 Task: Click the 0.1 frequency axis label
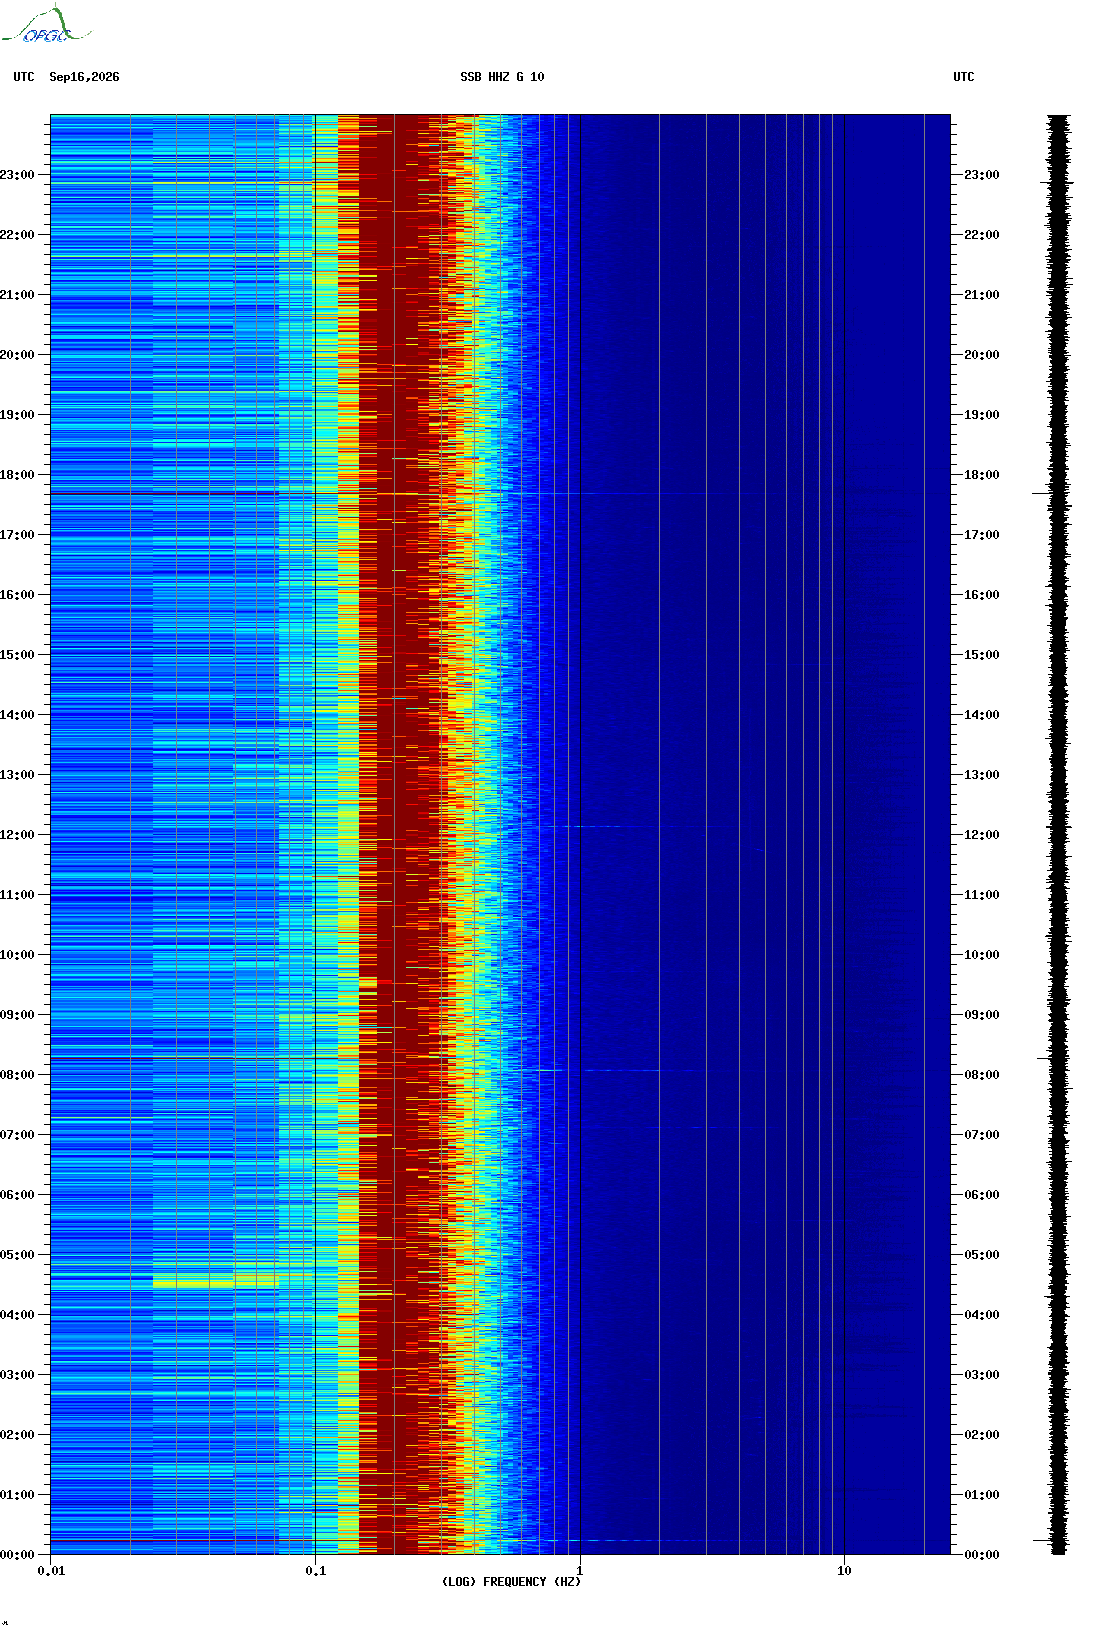(x=315, y=1571)
